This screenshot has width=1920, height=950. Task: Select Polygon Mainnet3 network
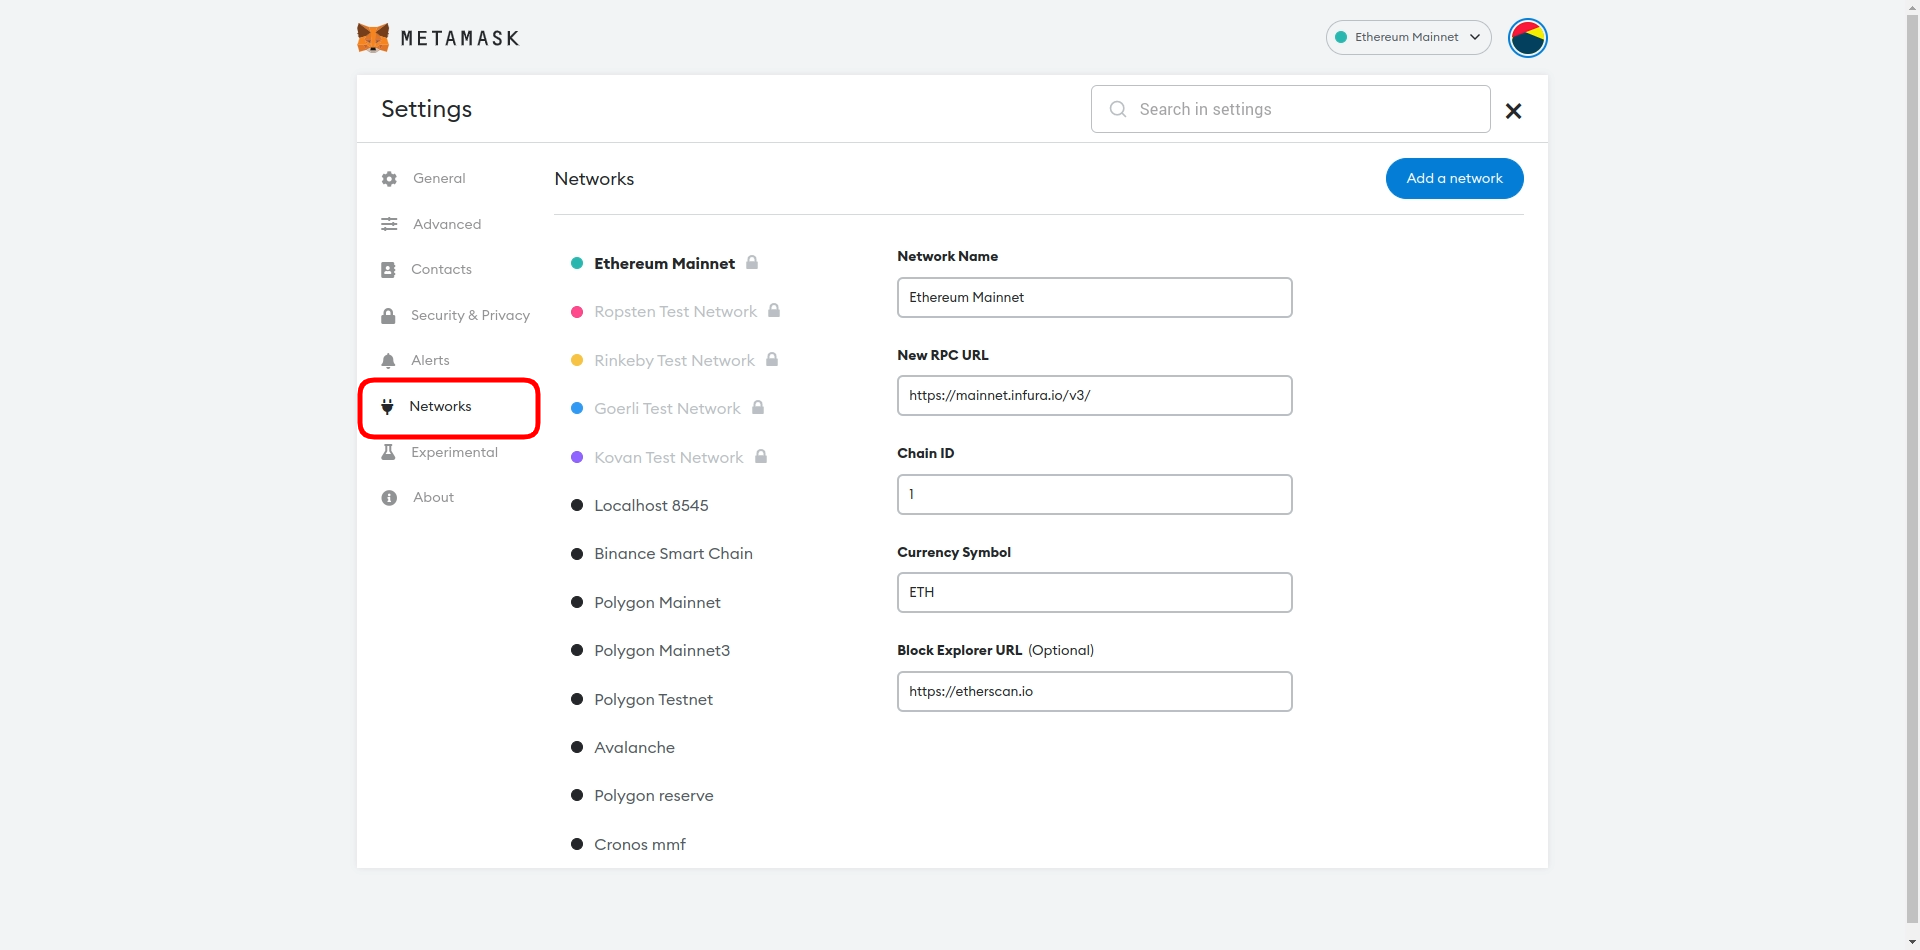coord(662,650)
